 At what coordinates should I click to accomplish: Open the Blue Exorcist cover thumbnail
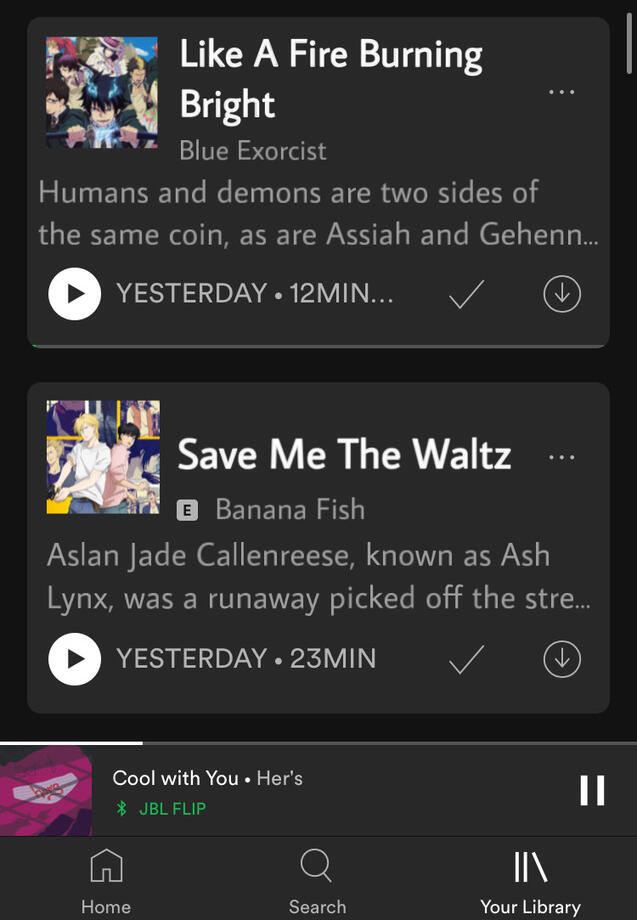[x=102, y=93]
